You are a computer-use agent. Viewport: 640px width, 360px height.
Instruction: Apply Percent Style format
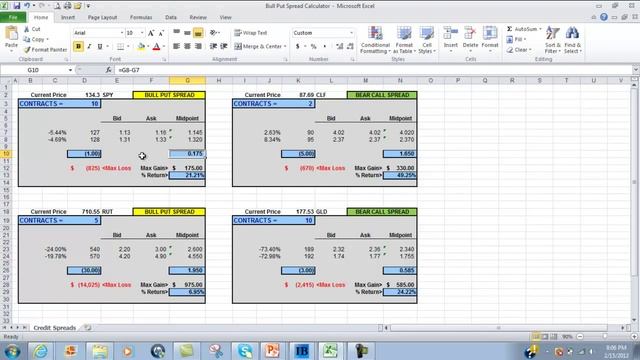pos(313,47)
